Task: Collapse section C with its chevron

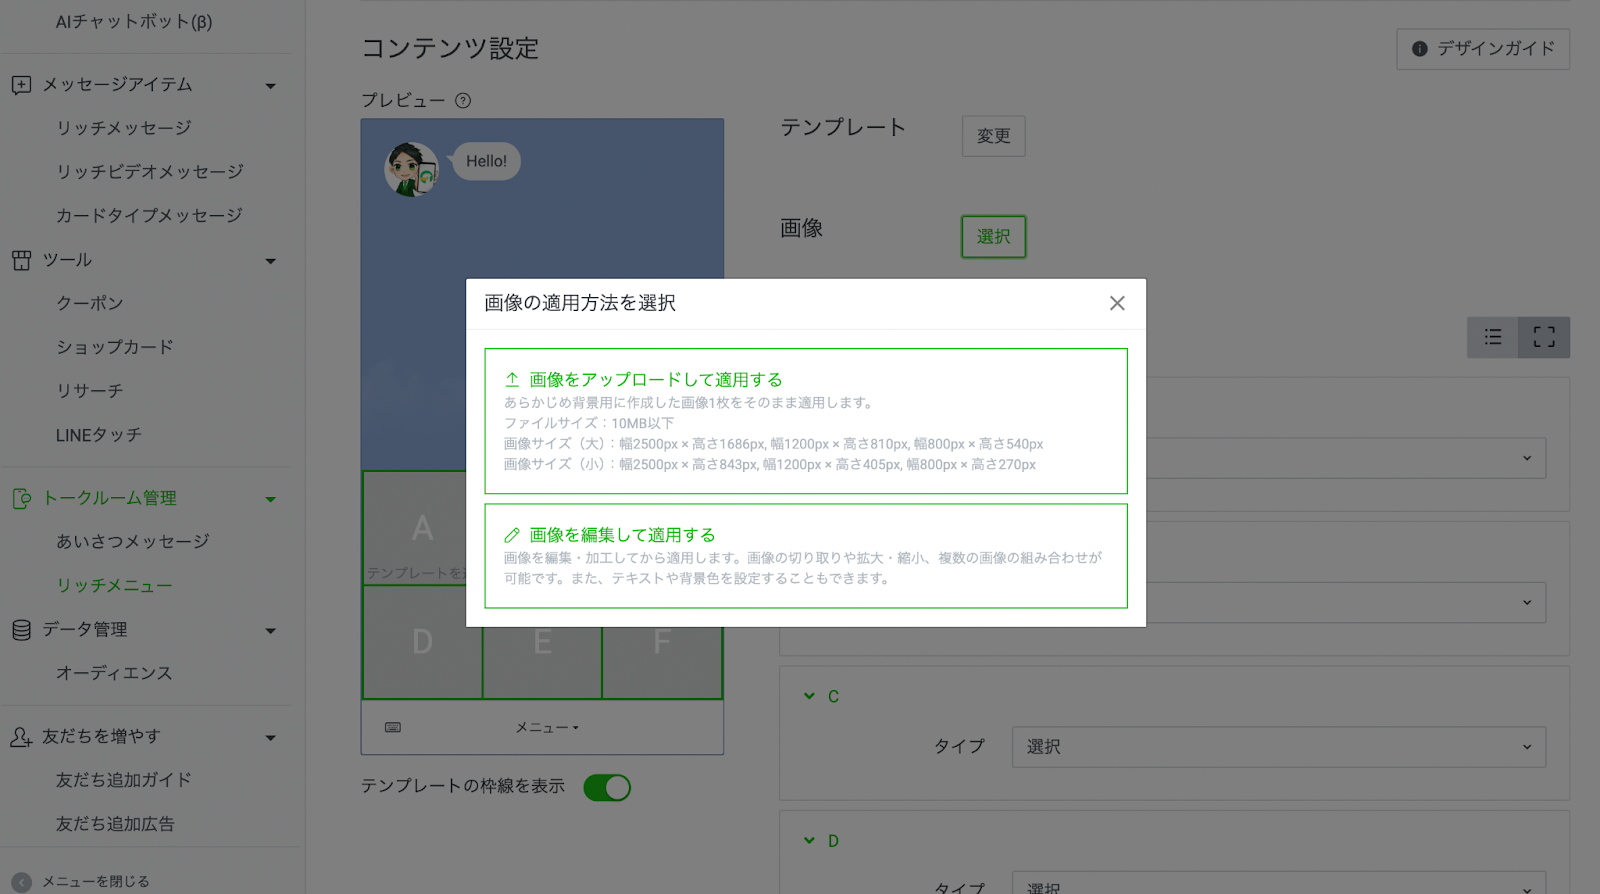Action: pyautogui.click(x=809, y=696)
